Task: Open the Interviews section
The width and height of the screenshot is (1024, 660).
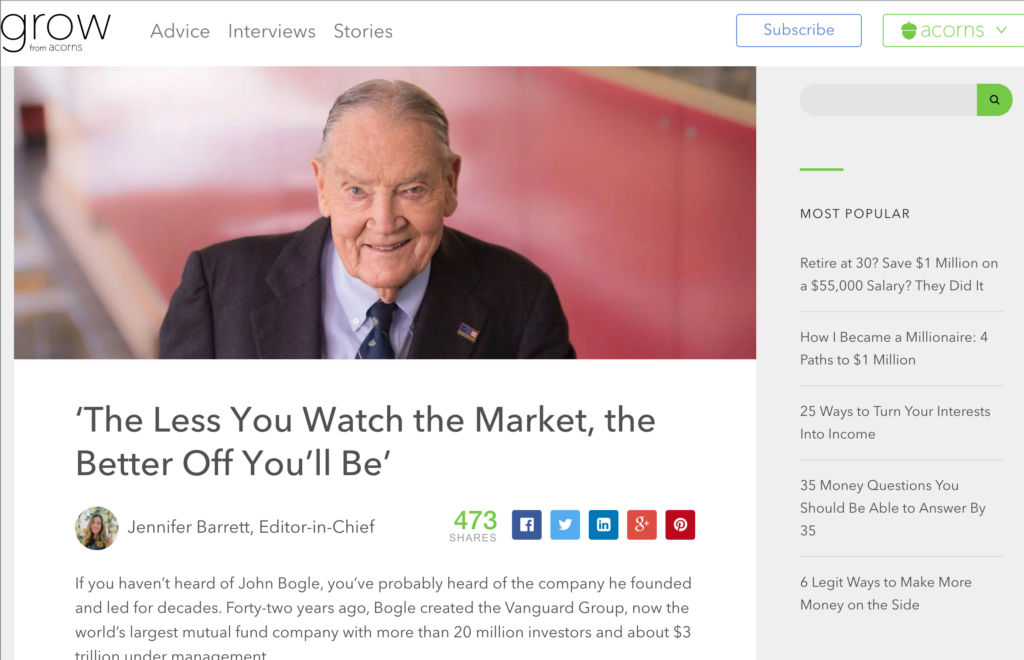Action: click(272, 31)
